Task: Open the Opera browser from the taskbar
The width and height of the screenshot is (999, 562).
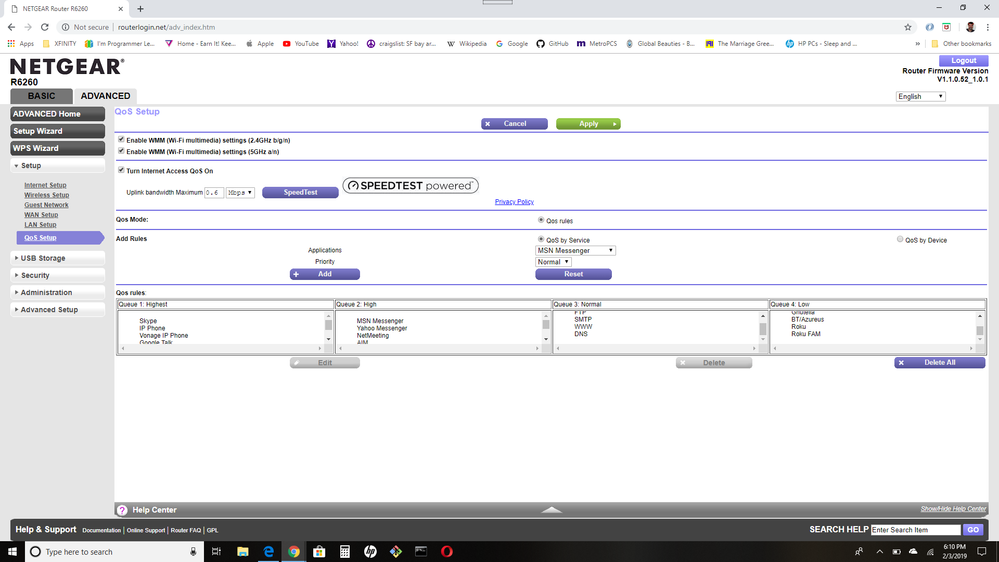Action: (447, 551)
